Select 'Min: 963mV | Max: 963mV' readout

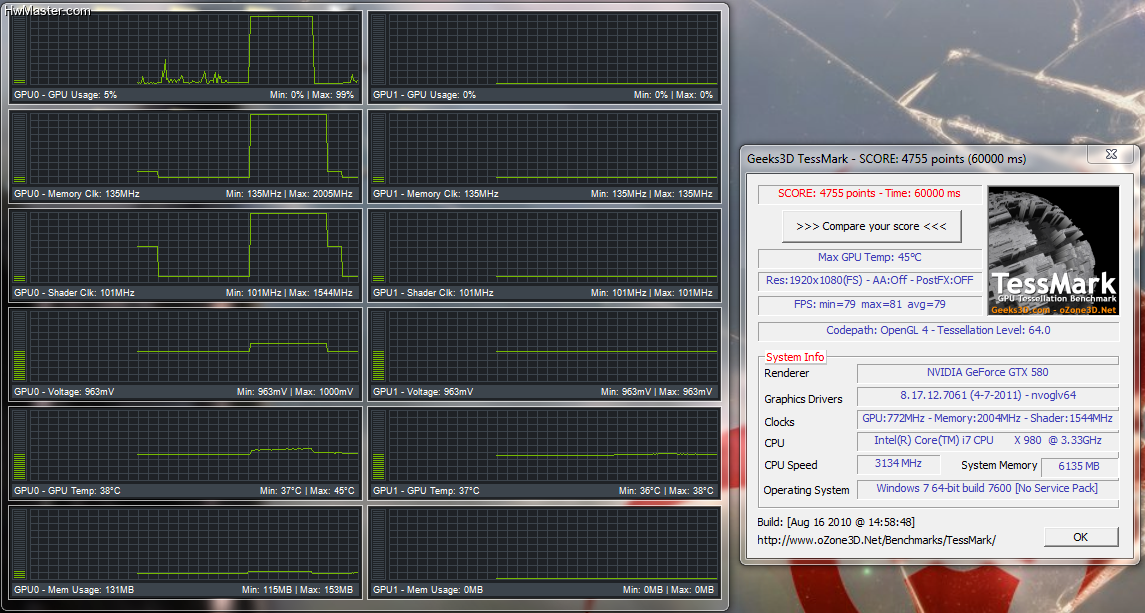tap(656, 392)
